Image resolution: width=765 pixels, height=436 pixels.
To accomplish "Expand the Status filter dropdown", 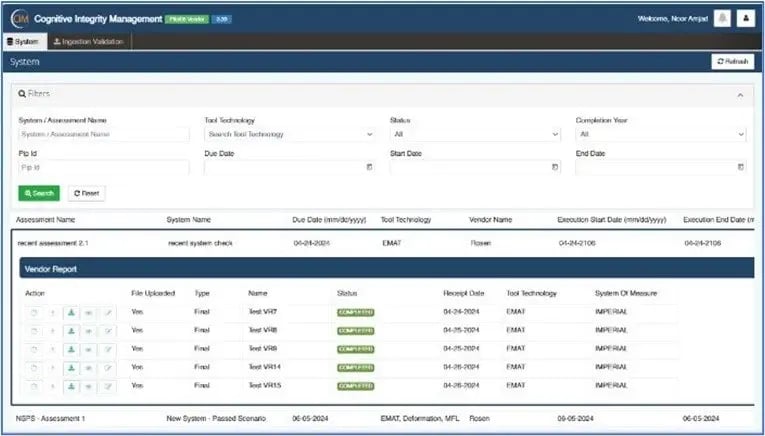I will click(x=474, y=134).
